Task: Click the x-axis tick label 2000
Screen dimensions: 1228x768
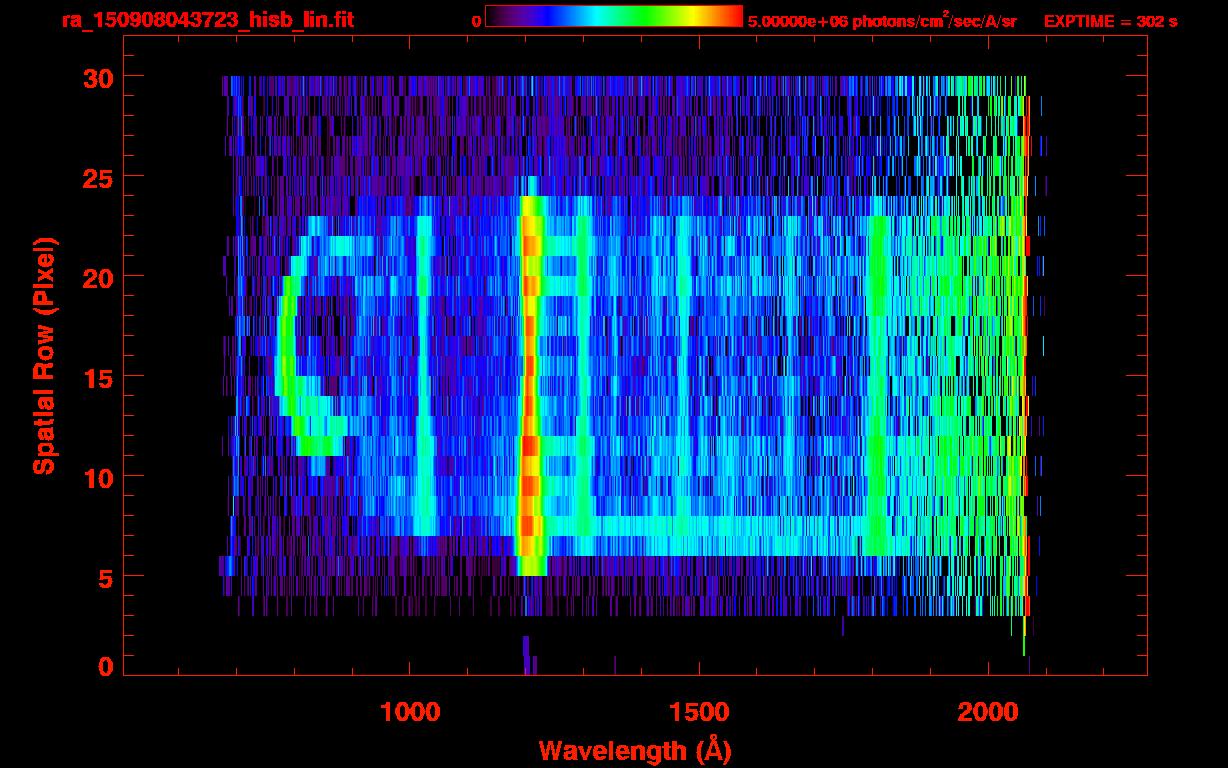Action: 988,712
